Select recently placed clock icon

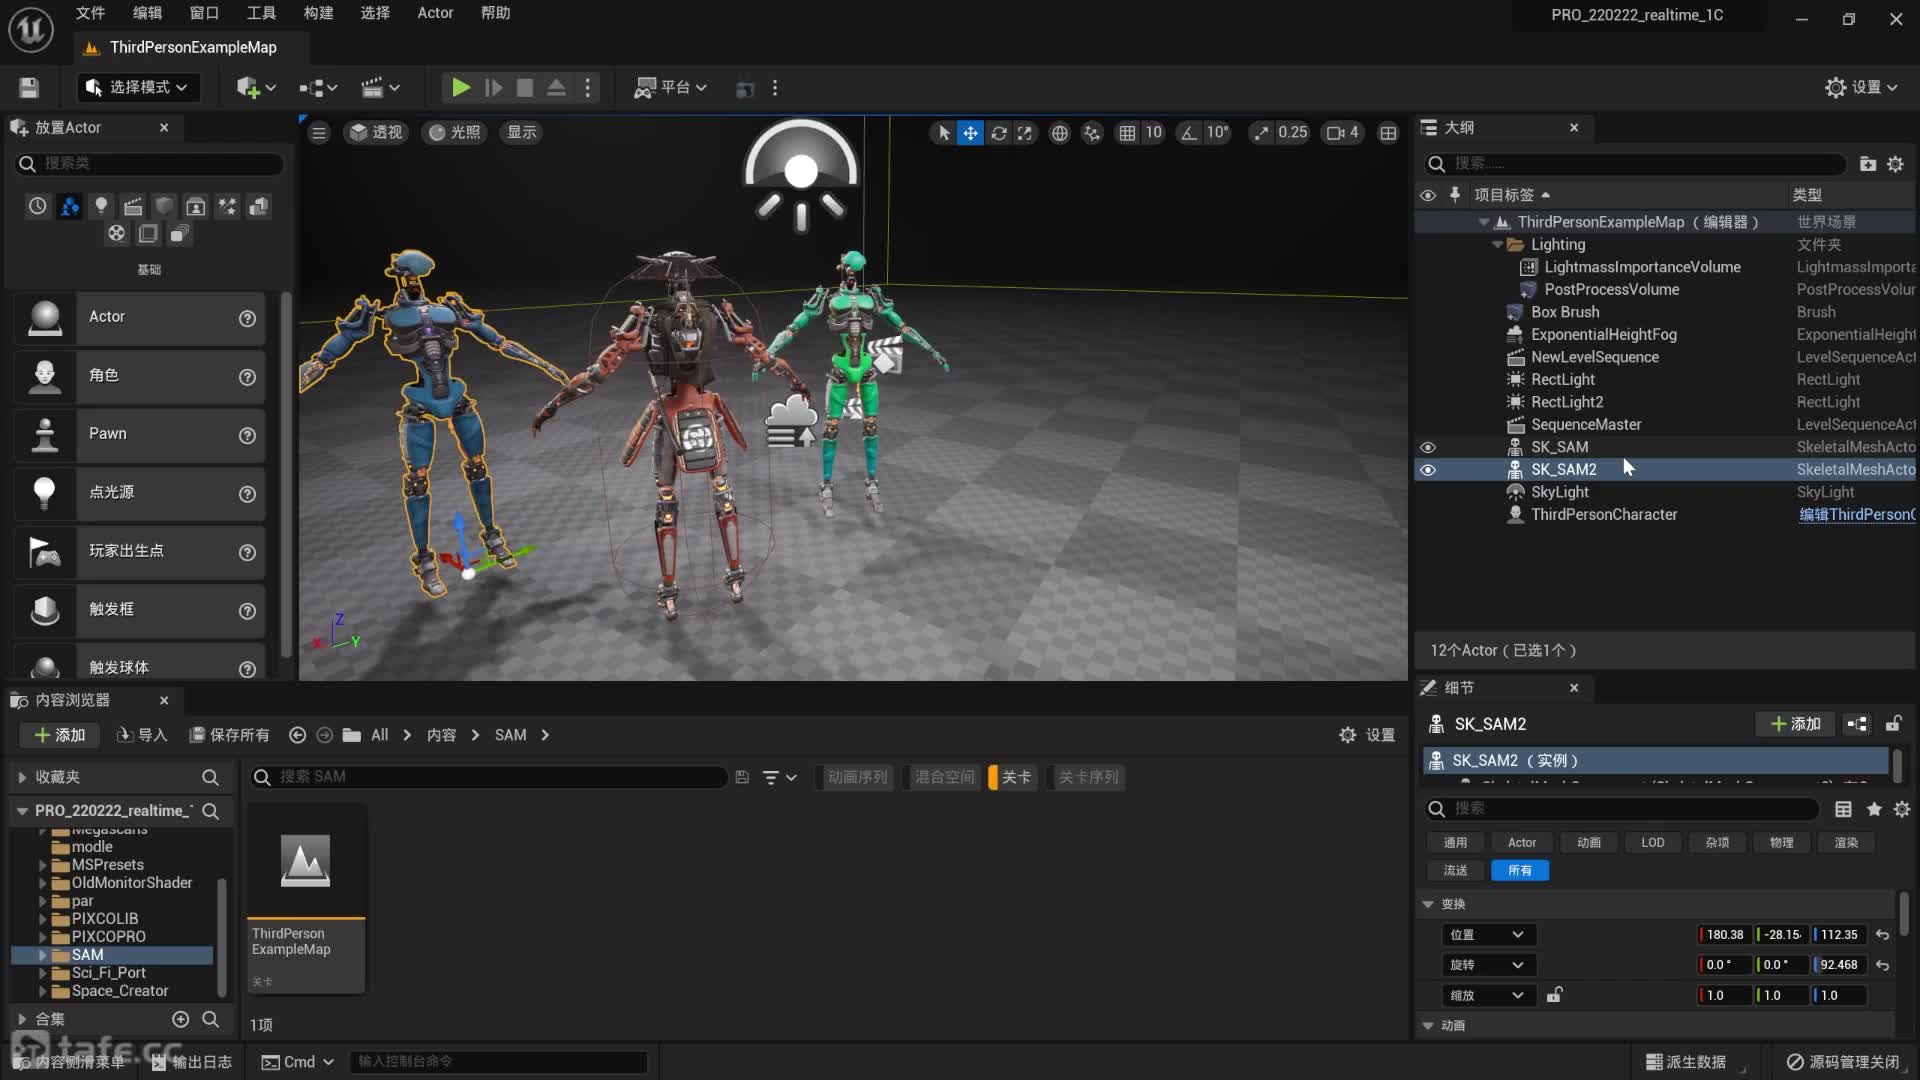[37, 206]
